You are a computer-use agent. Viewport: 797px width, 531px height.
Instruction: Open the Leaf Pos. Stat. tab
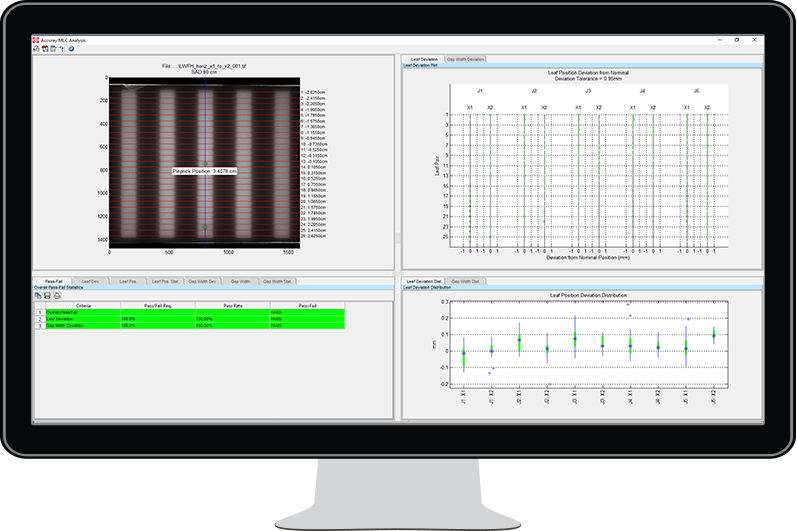(165, 282)
